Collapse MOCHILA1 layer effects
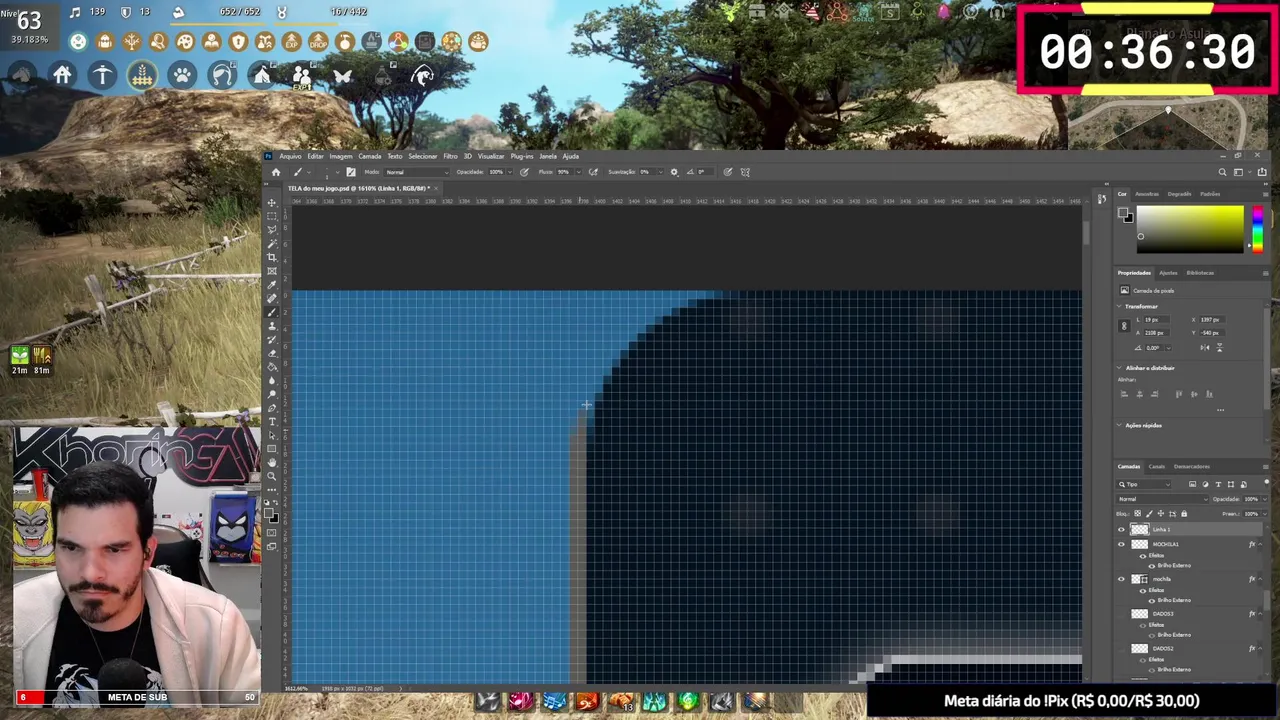The height and width of the screenshot is (720, 1280). tap(1260, 544)
